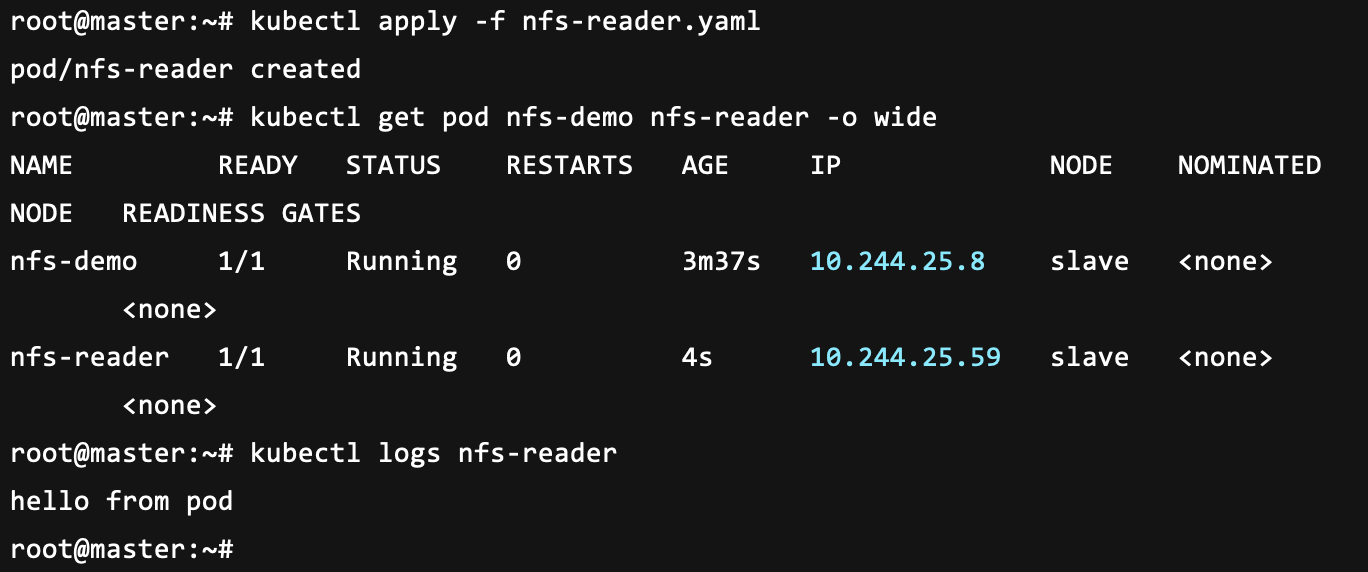Click the NOMINATED column header
The height and width of the screenshot is (572, 1368).
coord(1249,166)
